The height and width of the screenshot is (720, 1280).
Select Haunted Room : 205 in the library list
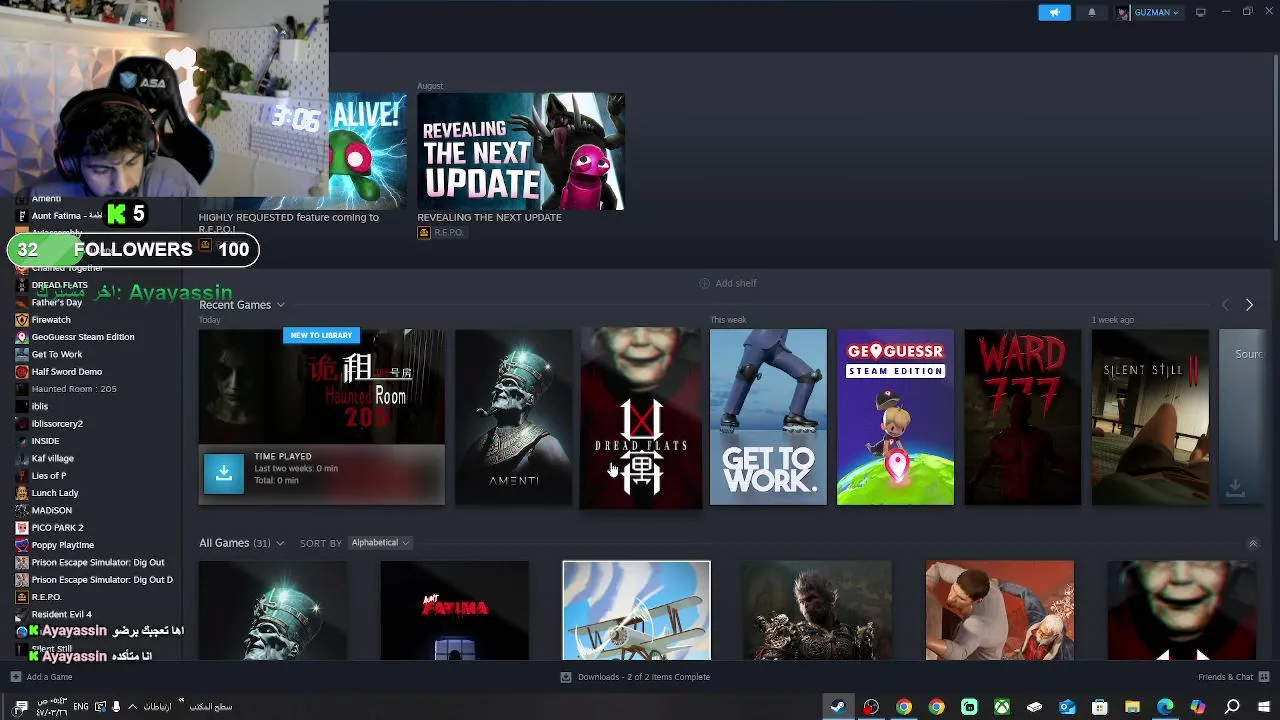coord(74,389)
